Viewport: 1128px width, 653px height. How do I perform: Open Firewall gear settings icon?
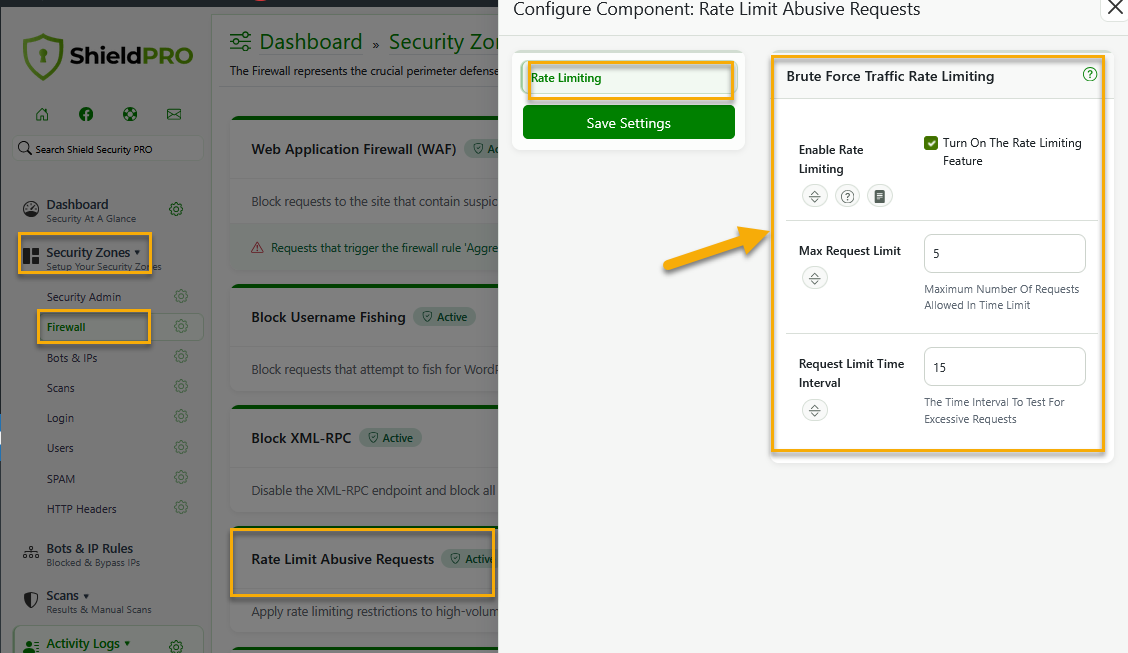[x=181, y=326]
